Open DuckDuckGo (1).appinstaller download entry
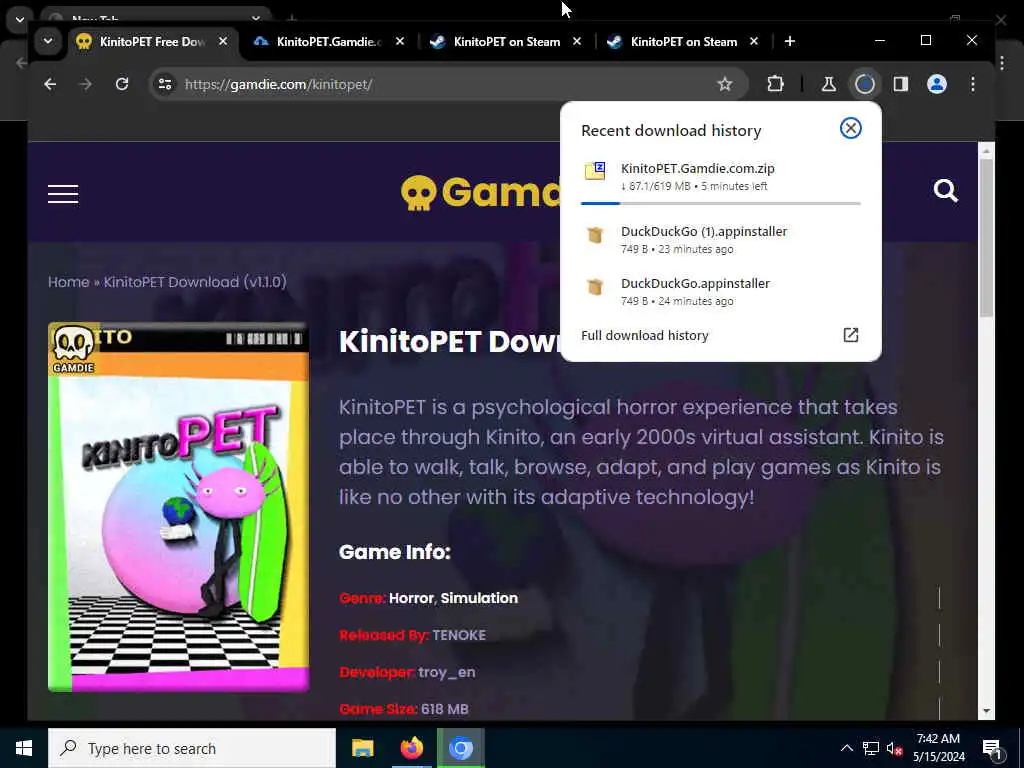The height and width of the screenshot is (768, 1024). point(720,240)
